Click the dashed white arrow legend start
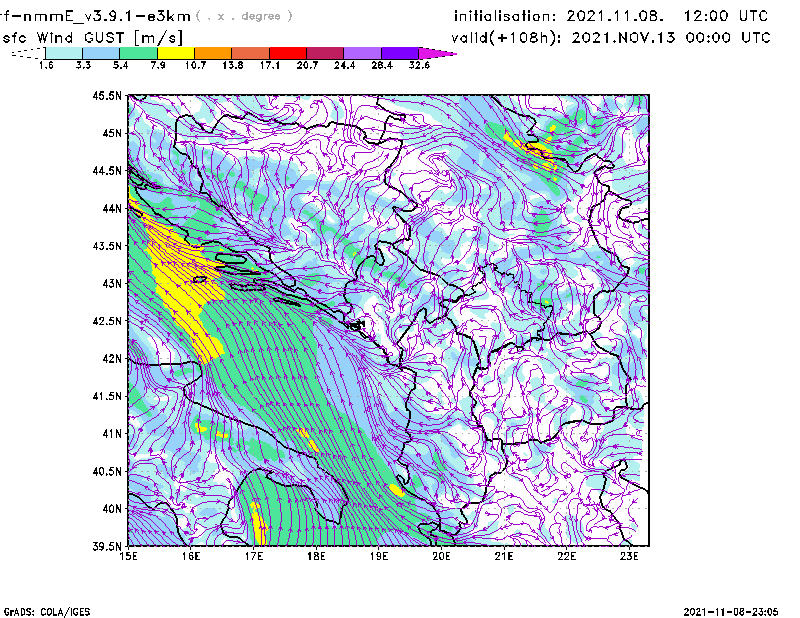800x618 pixels. click(28, 53)
